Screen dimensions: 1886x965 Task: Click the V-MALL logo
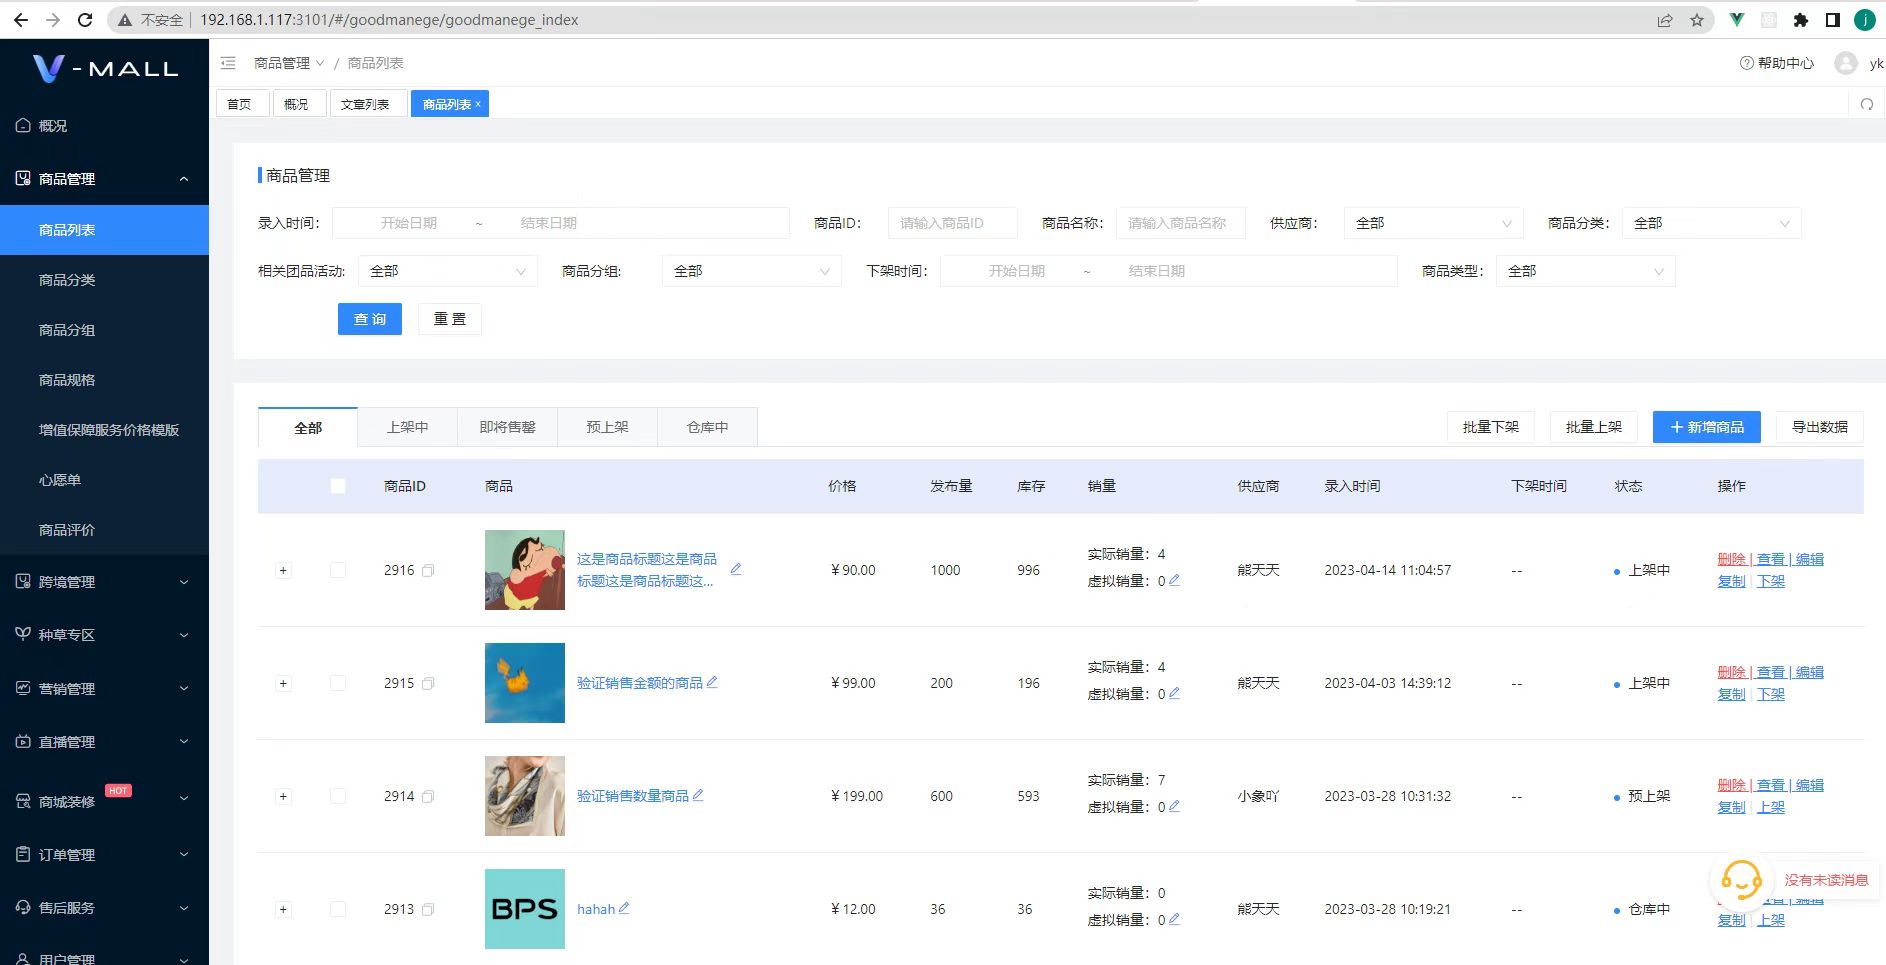[105, 68]
